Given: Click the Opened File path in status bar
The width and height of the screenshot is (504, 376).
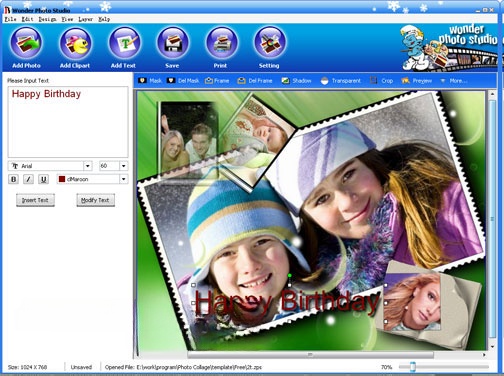Looking at the screenshot, I should pyautogui.click(x=183, y=367).
